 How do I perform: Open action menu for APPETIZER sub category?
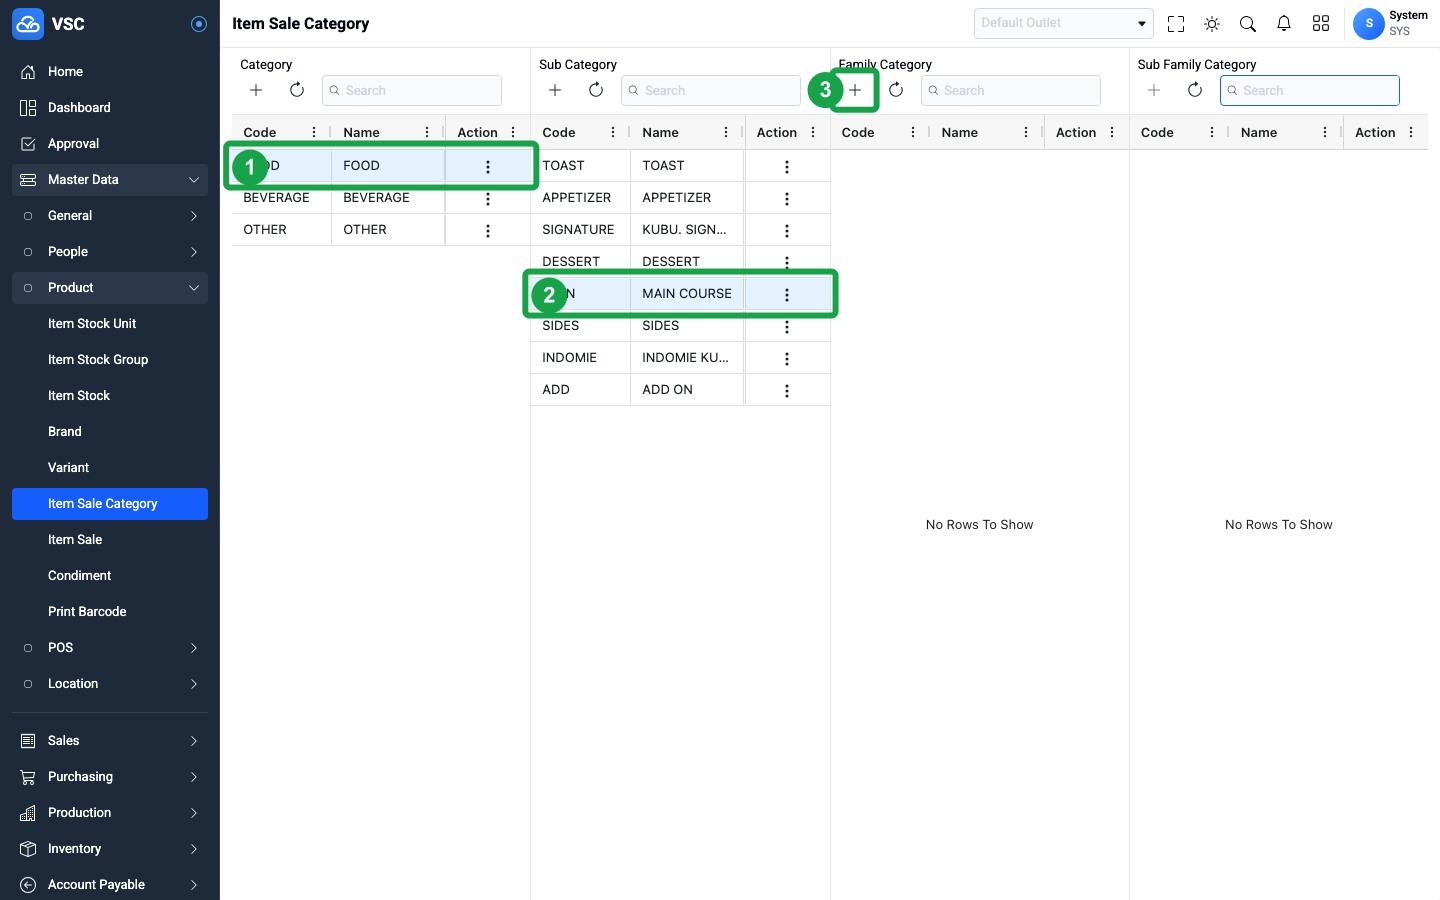(x=787, y=199)
